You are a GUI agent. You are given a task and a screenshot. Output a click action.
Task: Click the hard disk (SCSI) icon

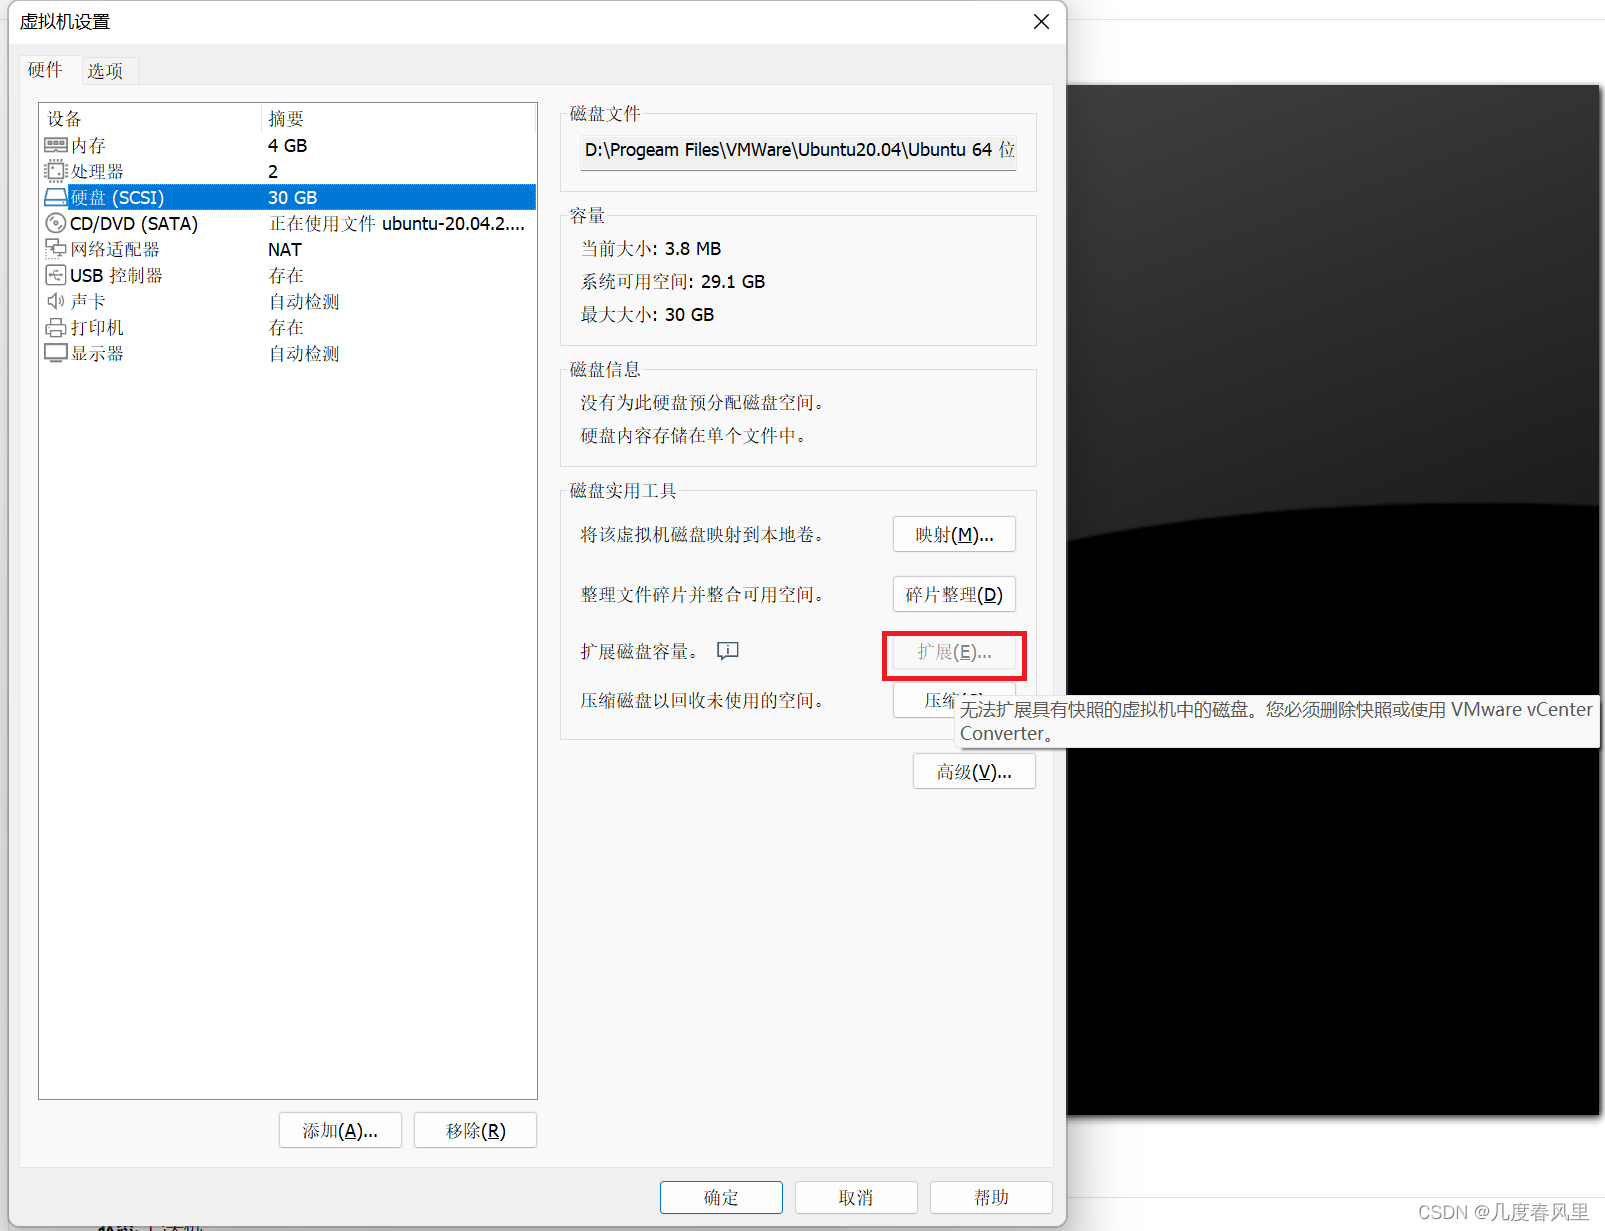pyautogui.click(x=56, y=198)
